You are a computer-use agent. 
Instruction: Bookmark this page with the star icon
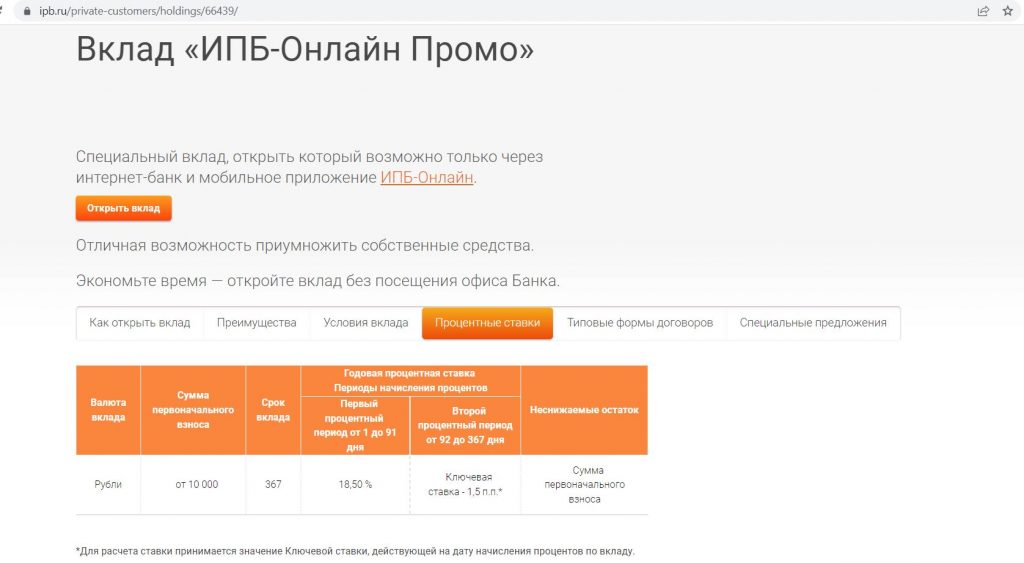(1007, 10)
